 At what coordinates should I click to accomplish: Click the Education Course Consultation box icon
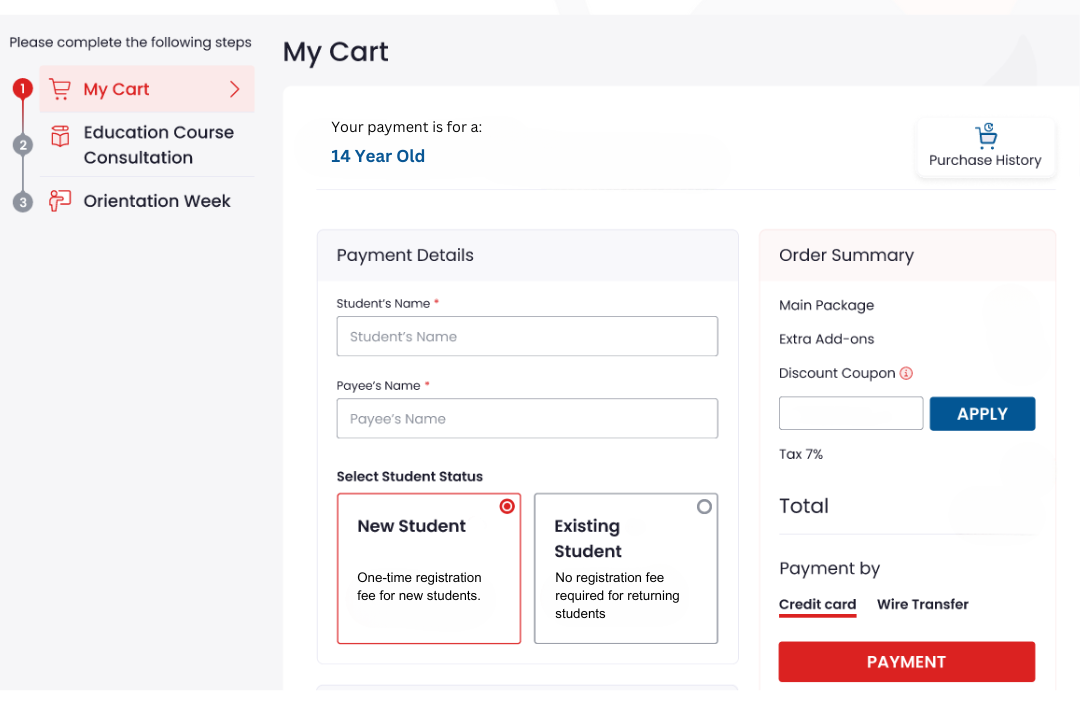click(x=60, y=136)
